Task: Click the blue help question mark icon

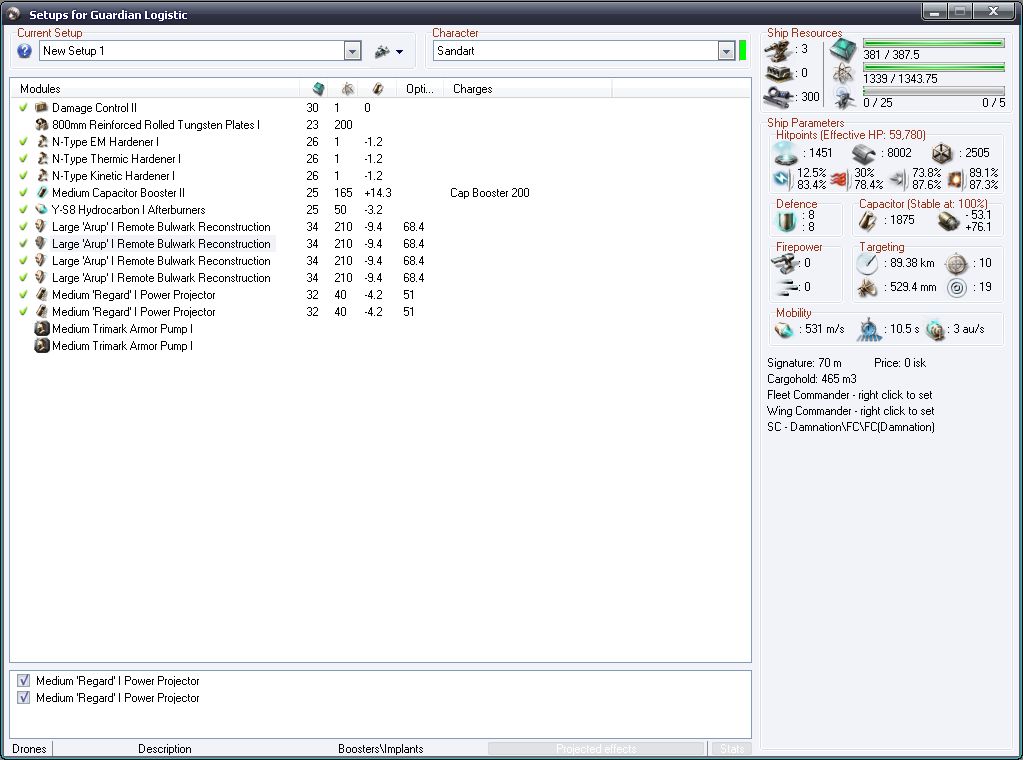Action: [x=24, y=51]
